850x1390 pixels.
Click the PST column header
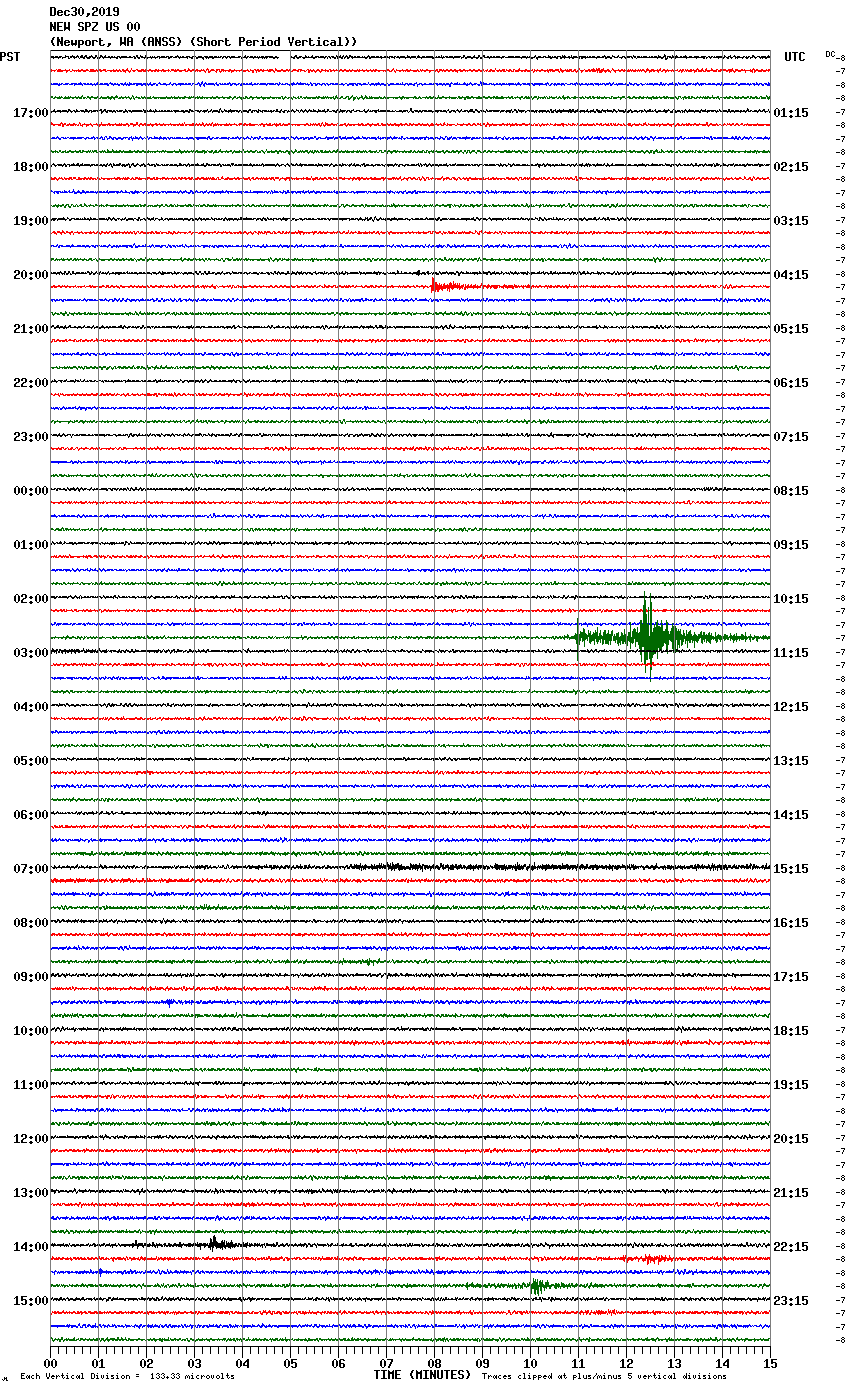[10, 57]
